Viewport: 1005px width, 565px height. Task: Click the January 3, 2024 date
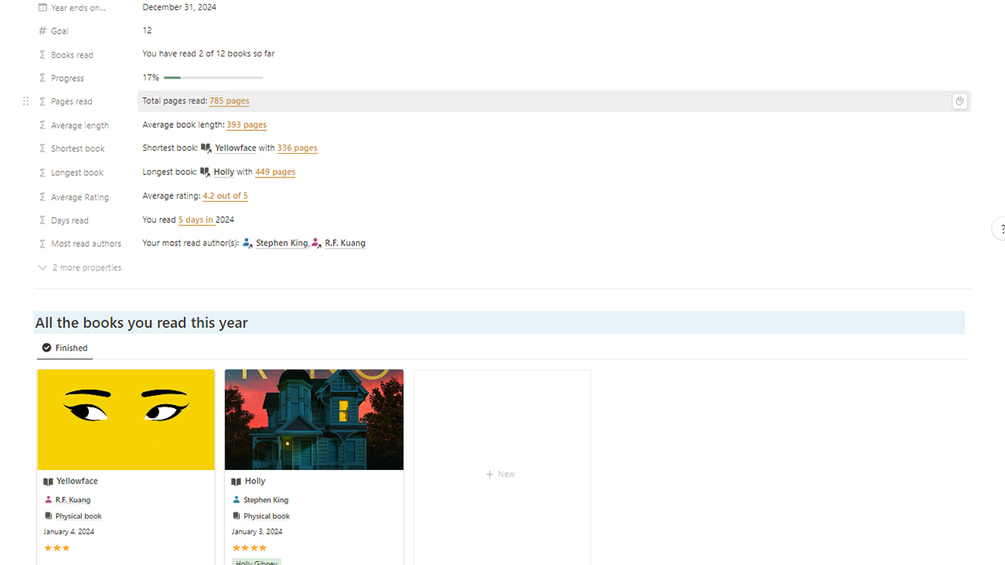click(x=257, y=532)
